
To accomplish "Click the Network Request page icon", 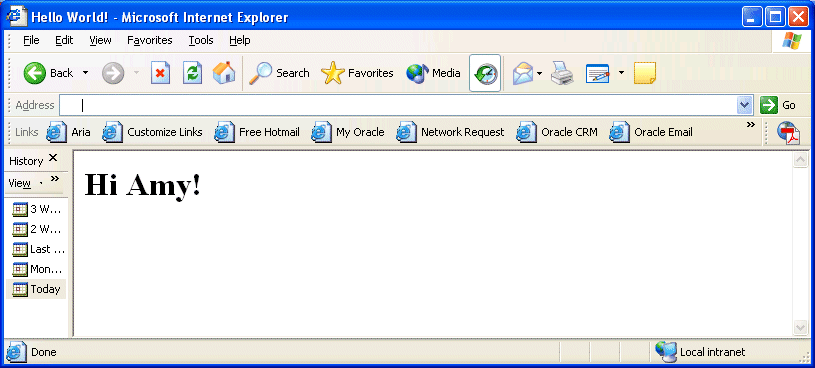I will pyautogui.click(x=406, y=132).
